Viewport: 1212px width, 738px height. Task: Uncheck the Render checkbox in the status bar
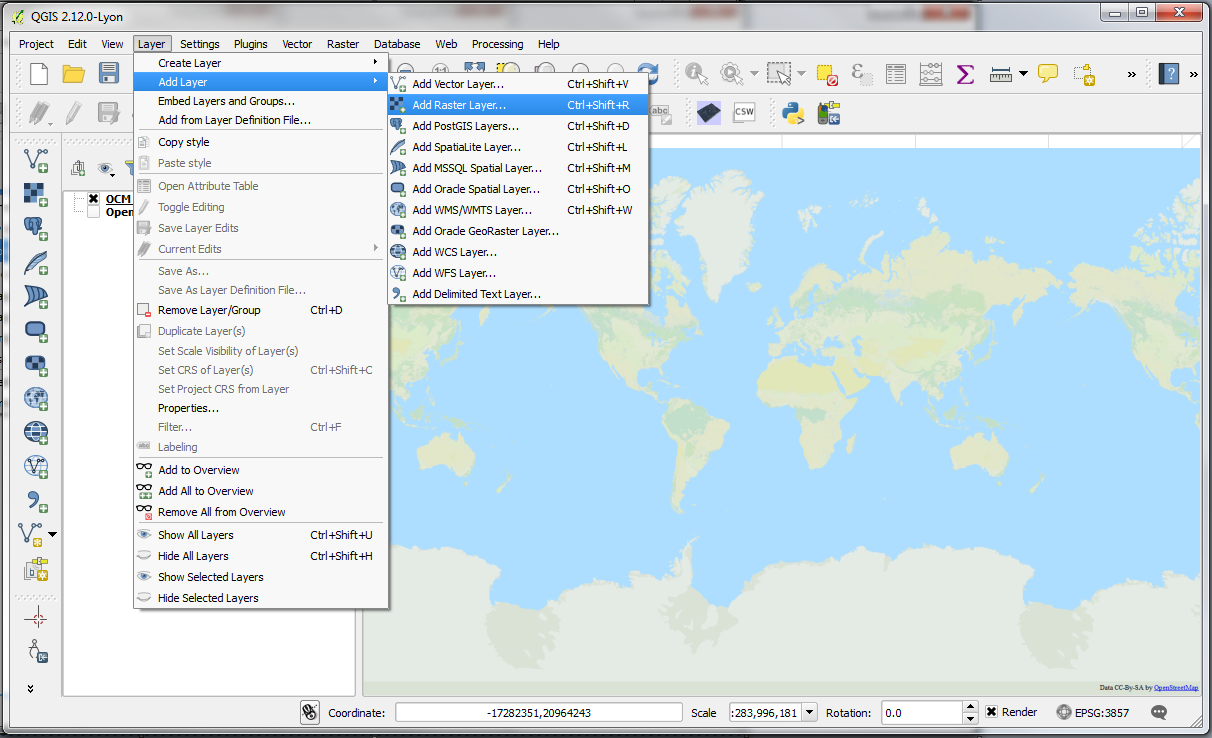[x=990, y=712]
